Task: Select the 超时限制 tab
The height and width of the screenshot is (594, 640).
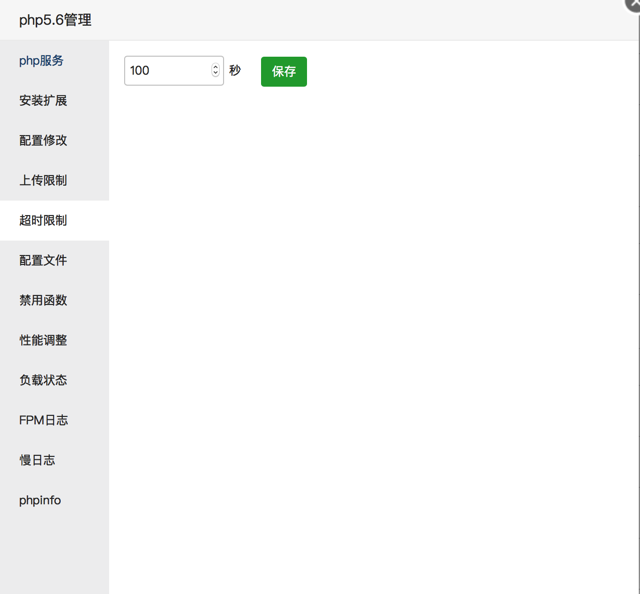Action: [x=54, y=220]
